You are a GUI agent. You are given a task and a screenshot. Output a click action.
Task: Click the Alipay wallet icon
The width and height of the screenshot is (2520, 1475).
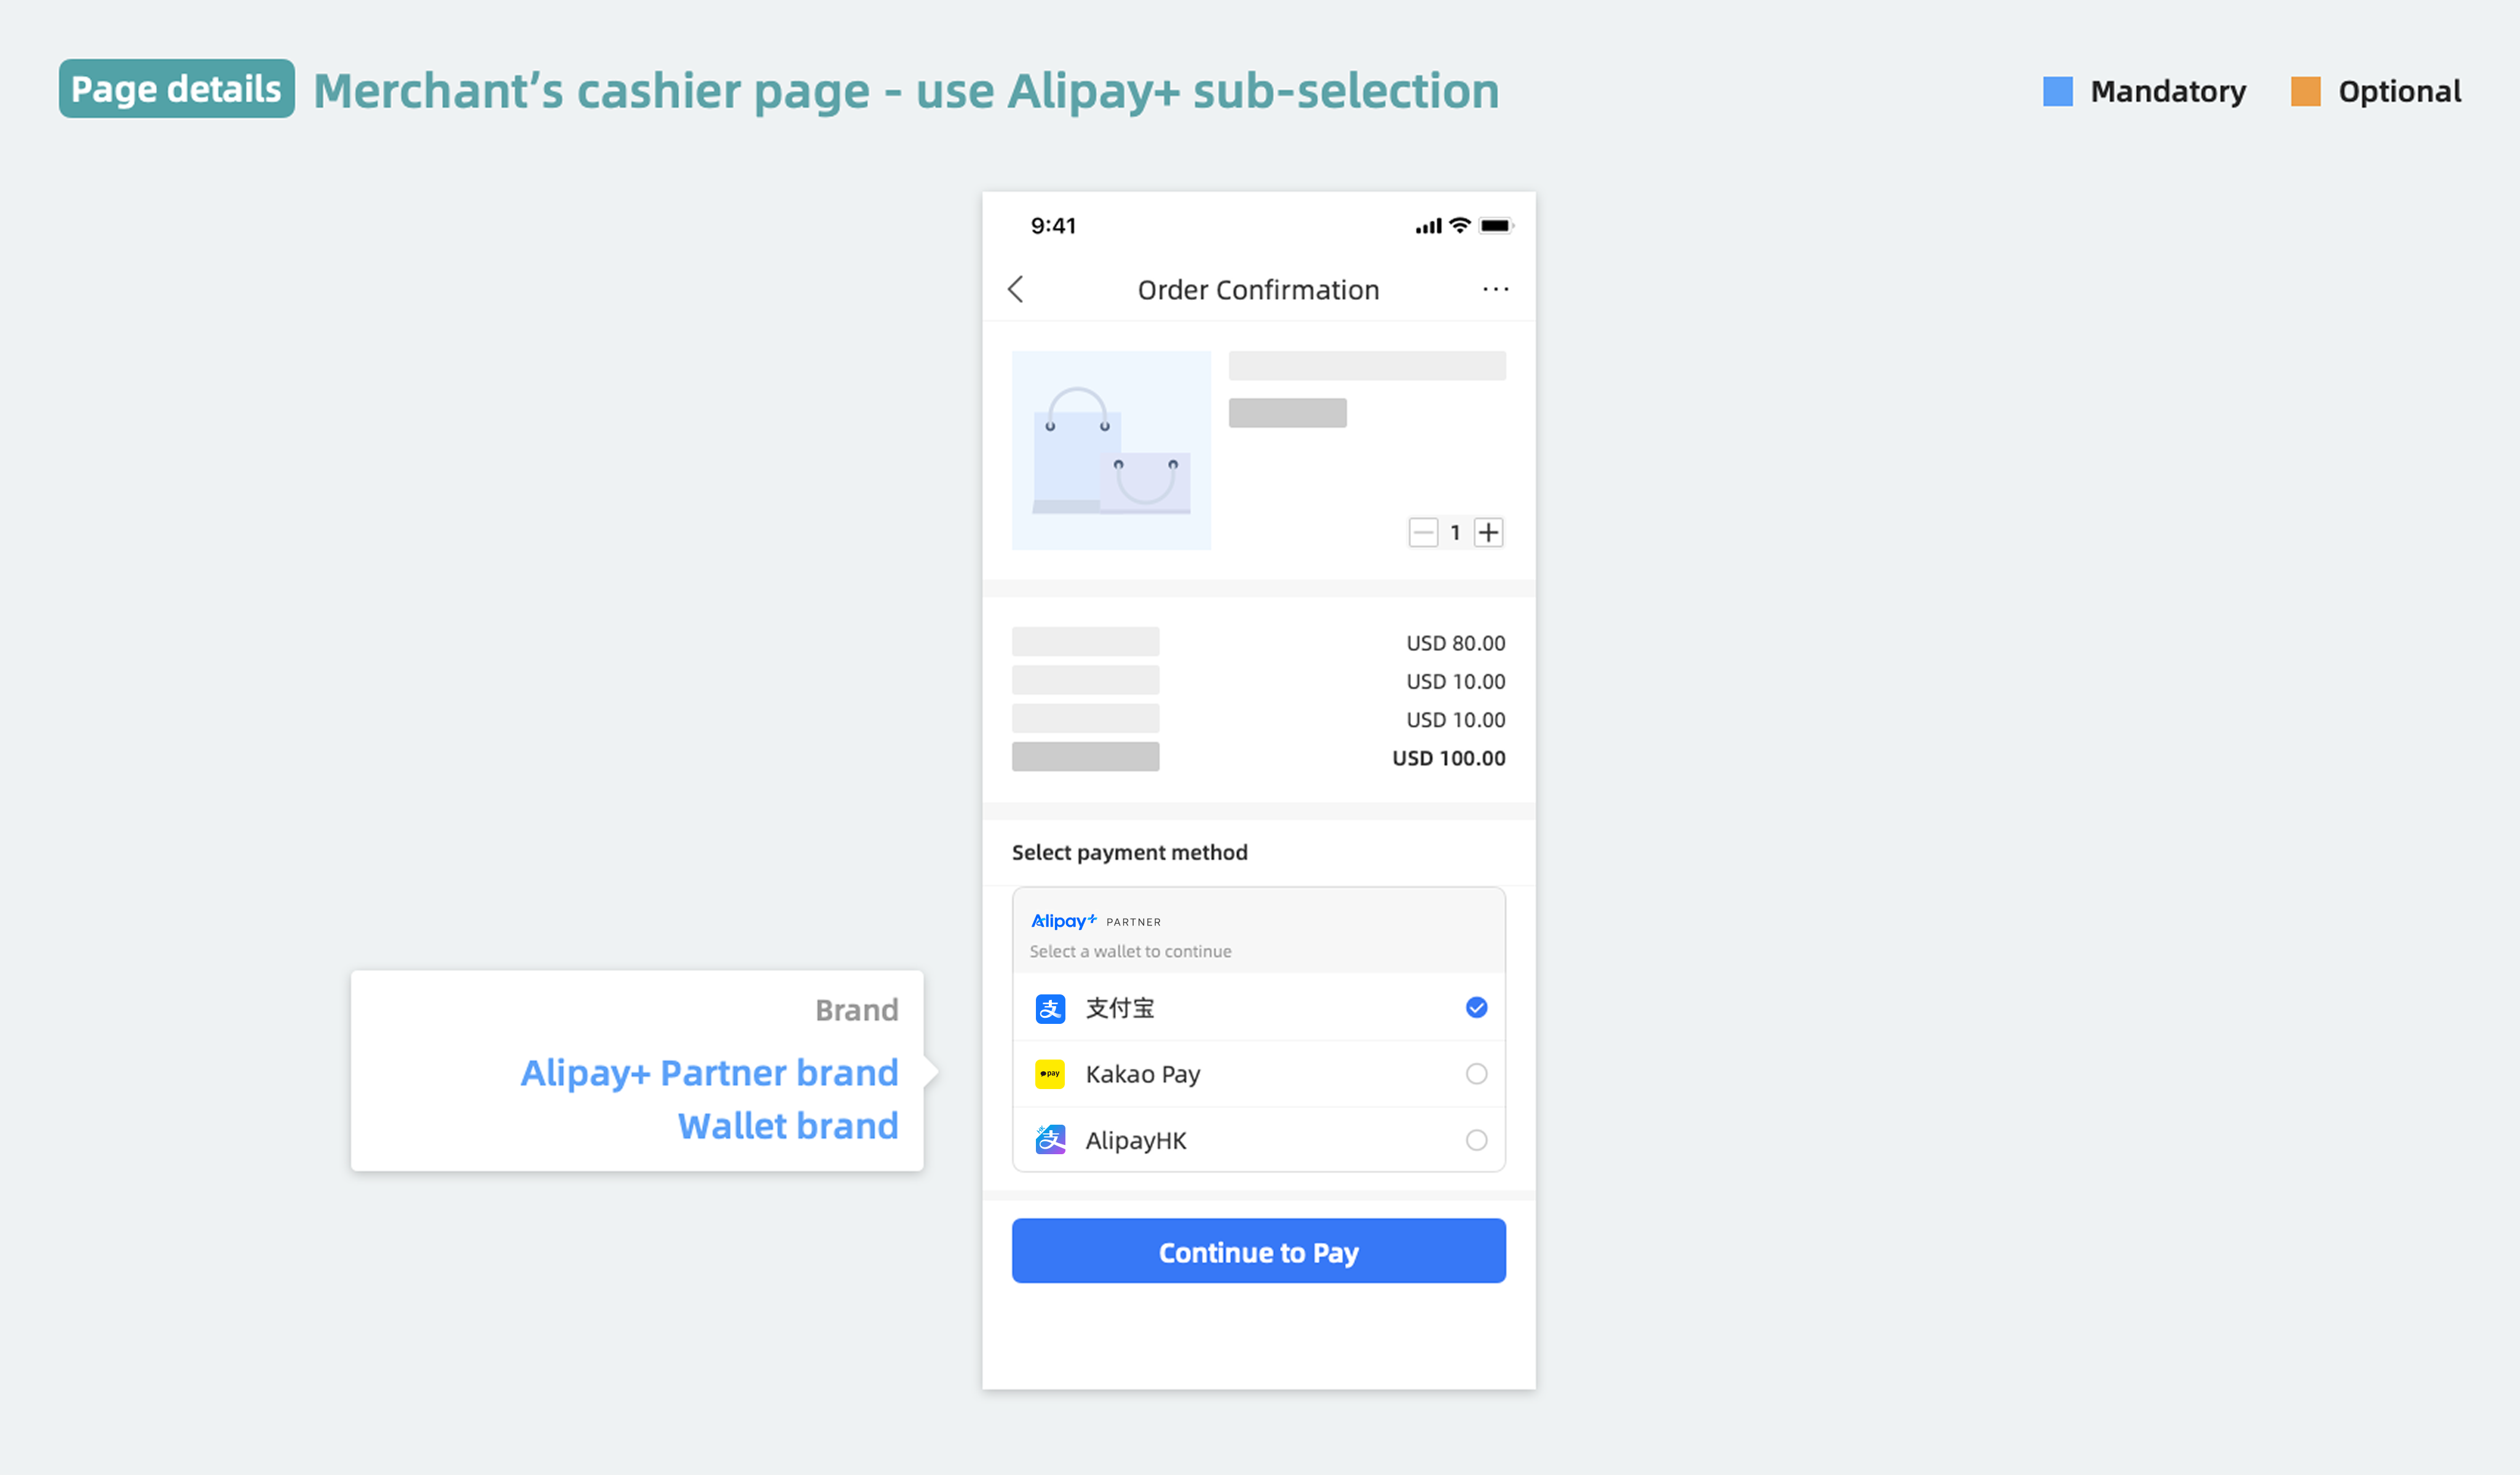(x=1050, y=1008)
